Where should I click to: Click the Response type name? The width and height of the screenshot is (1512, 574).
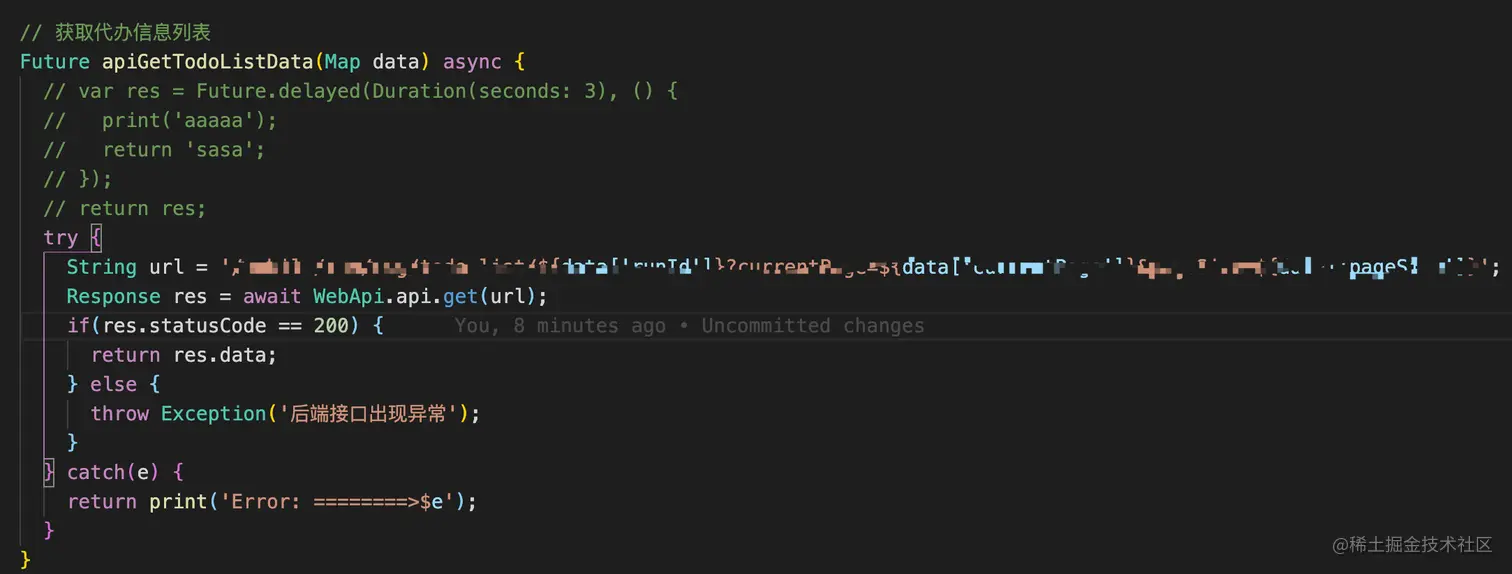(113, 297)
